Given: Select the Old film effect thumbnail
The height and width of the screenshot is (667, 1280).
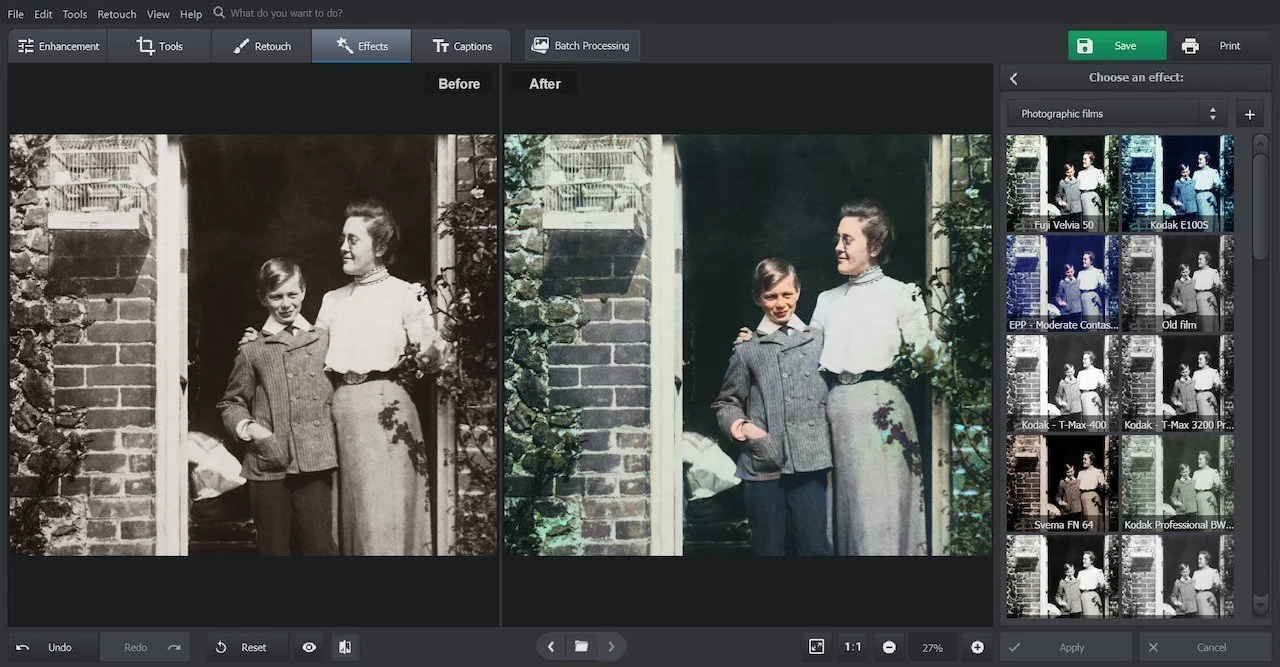Looking at the screenshot, I should pos(1178,284).
